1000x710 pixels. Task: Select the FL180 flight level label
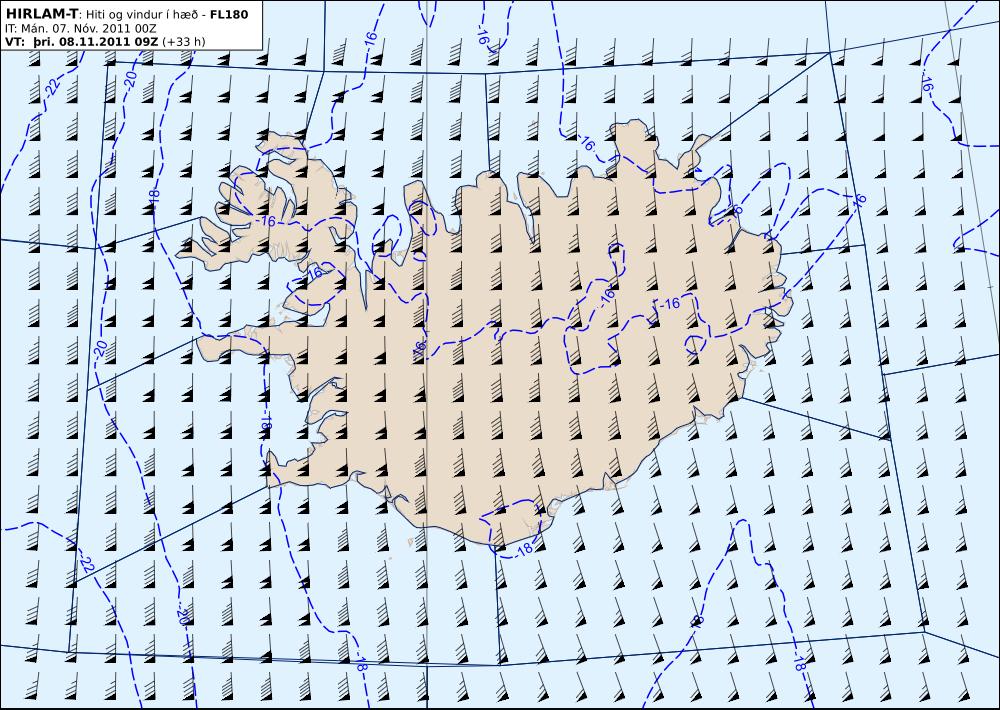[x=229, y=14]
